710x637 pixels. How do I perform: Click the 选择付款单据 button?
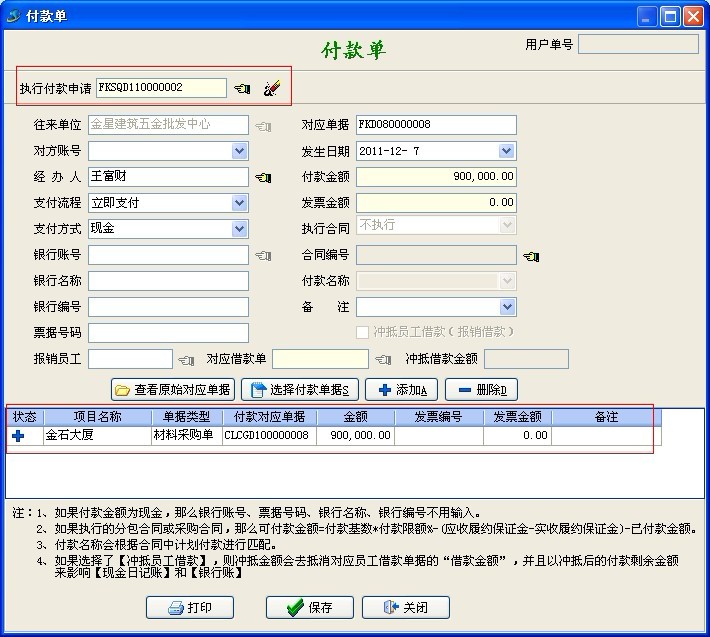point(300,389)
